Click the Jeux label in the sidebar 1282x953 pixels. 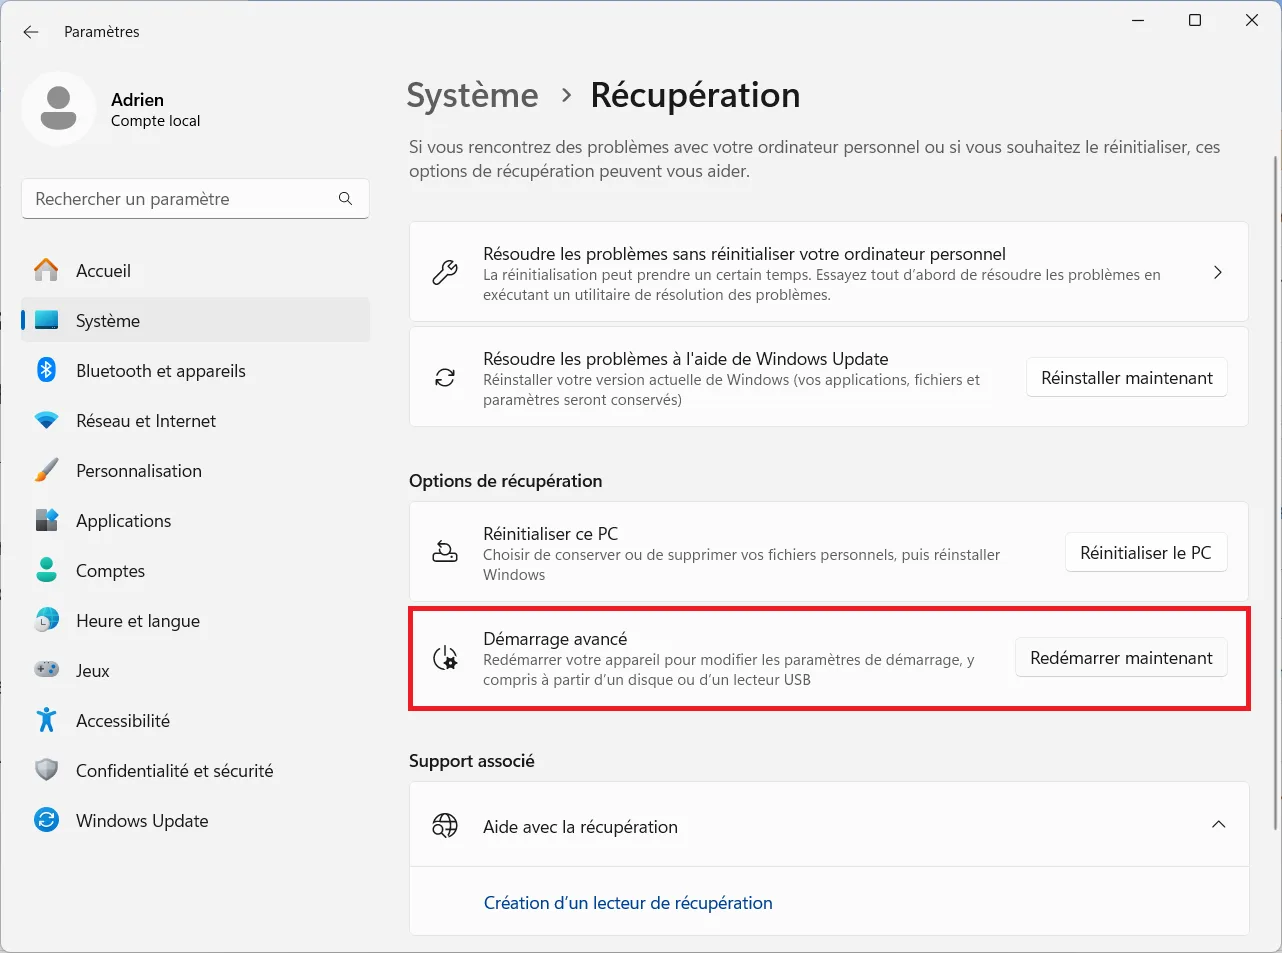(x=93, y=671)
